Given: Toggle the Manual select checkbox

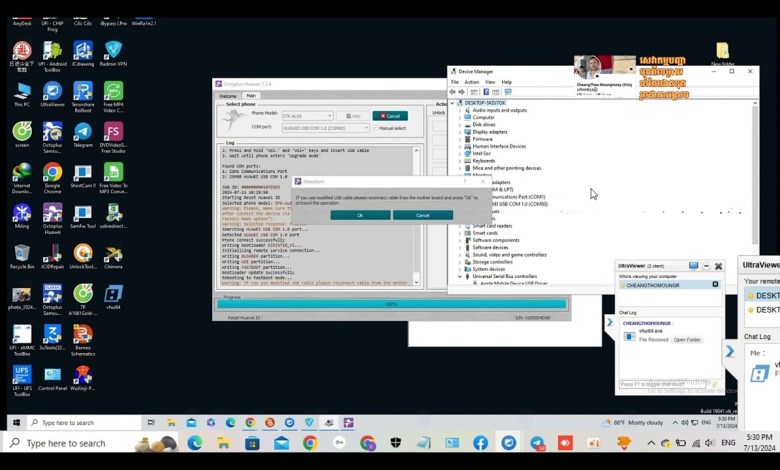Looking at the screenshot, I should (x=377, y=128).
